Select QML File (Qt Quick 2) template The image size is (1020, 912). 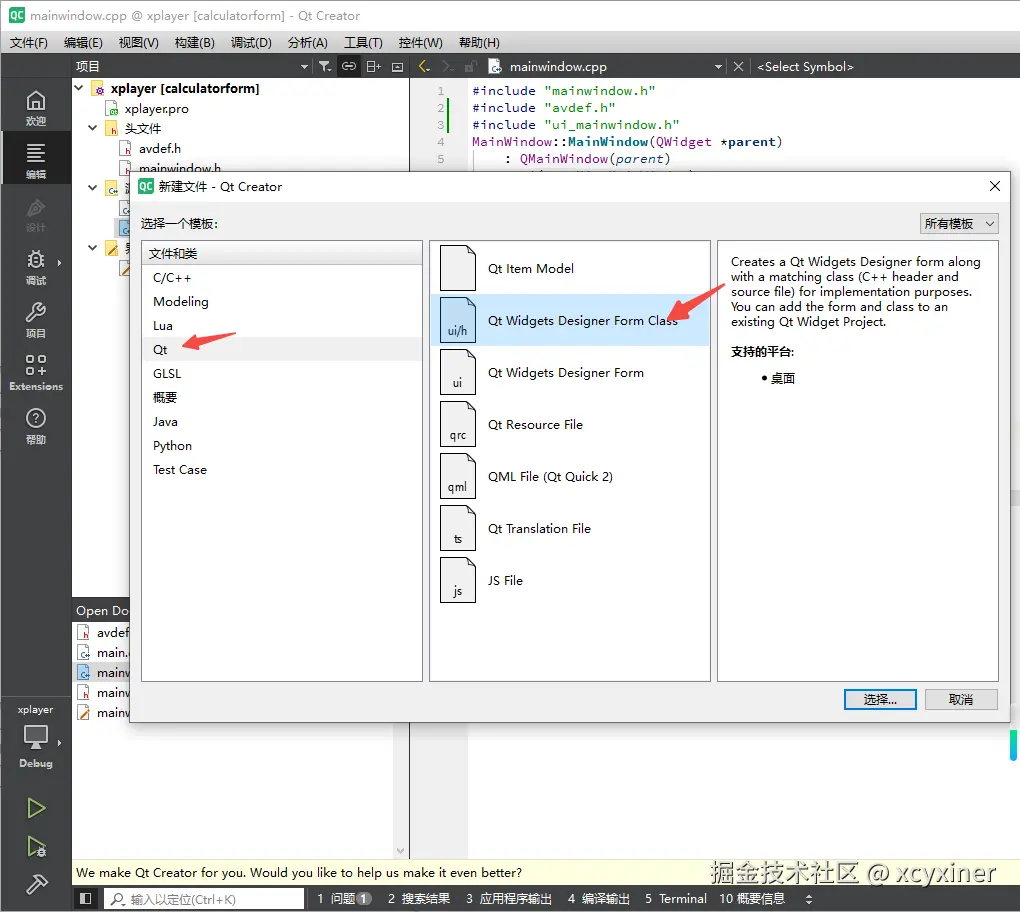click(570, 476)
